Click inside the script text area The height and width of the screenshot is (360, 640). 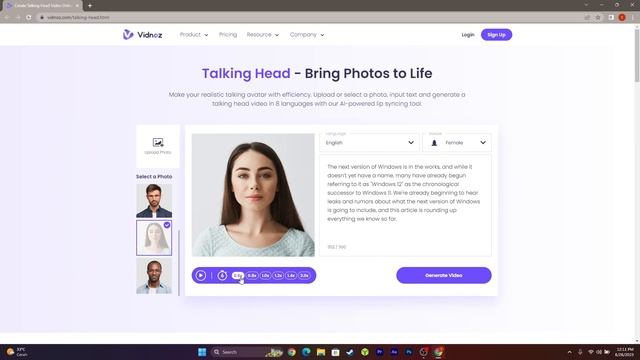(405, 205)
